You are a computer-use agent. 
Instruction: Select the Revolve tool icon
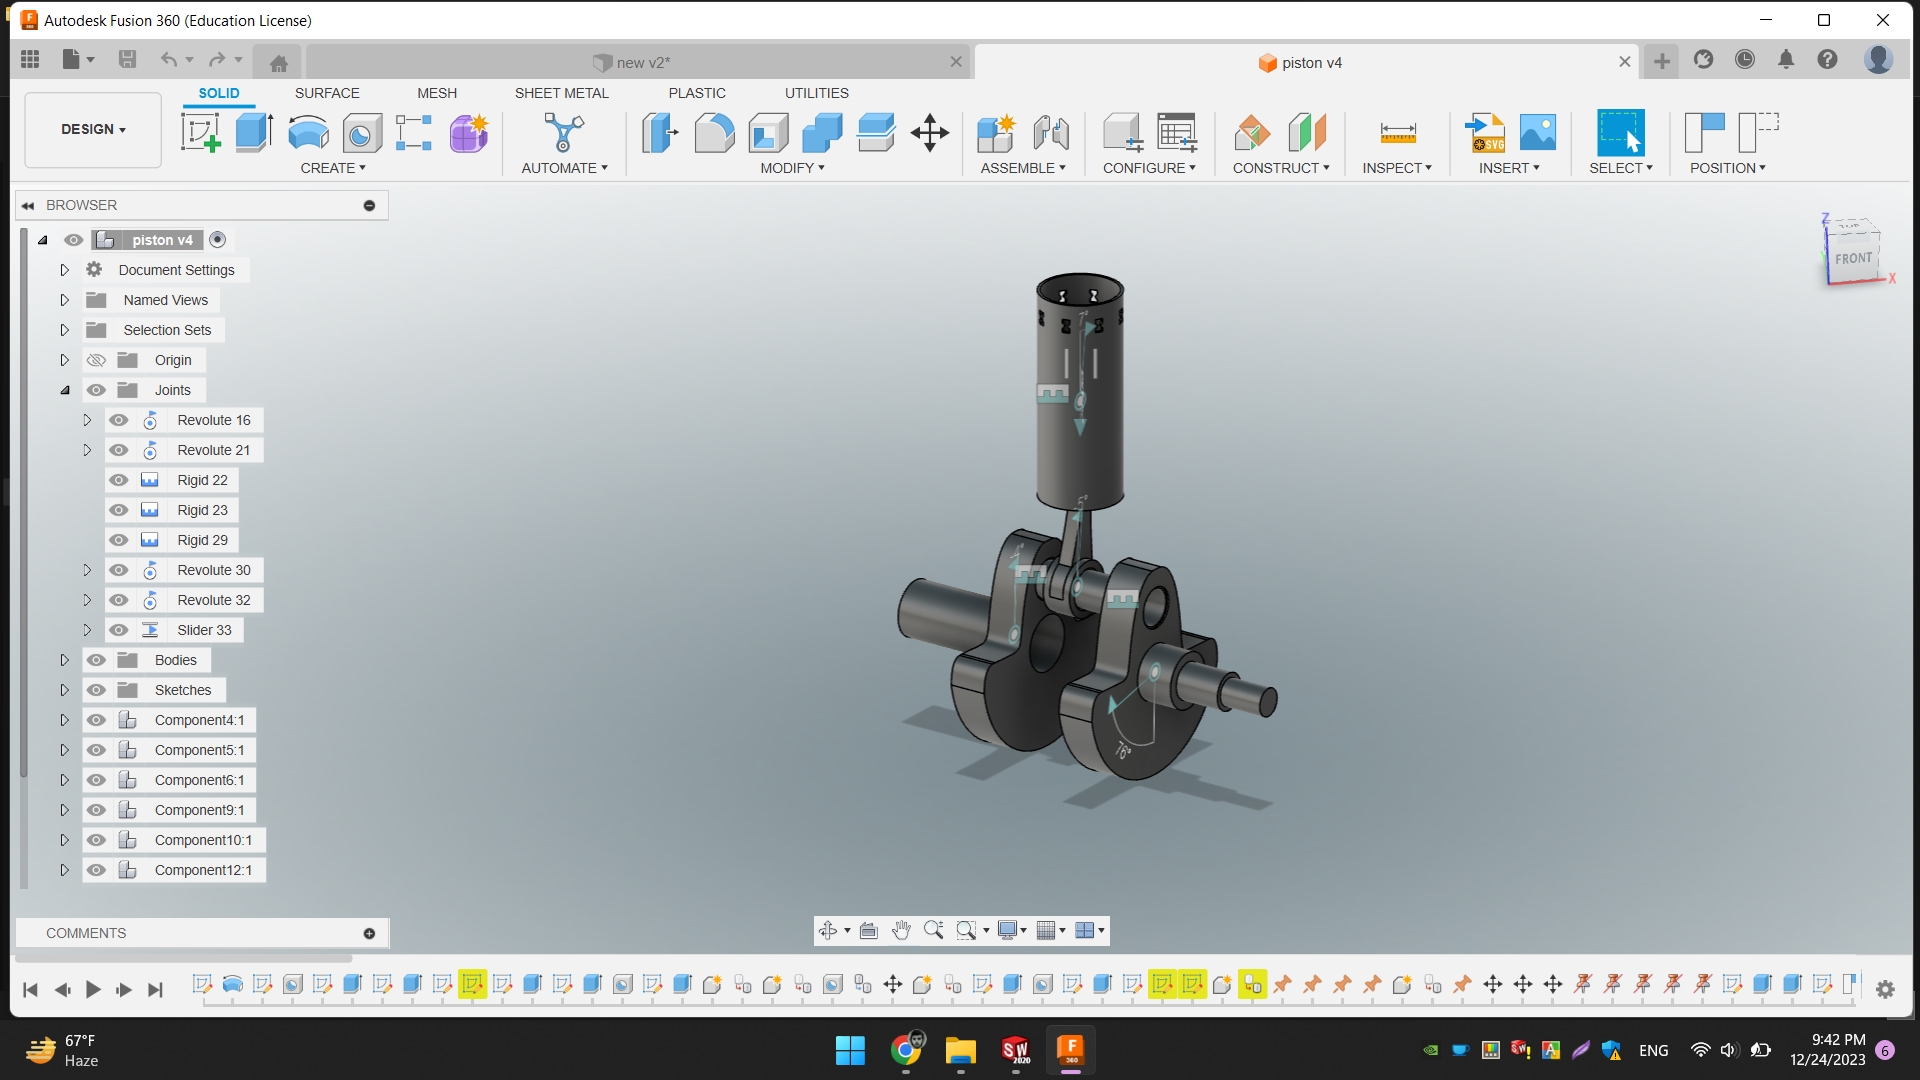[308, 132]
